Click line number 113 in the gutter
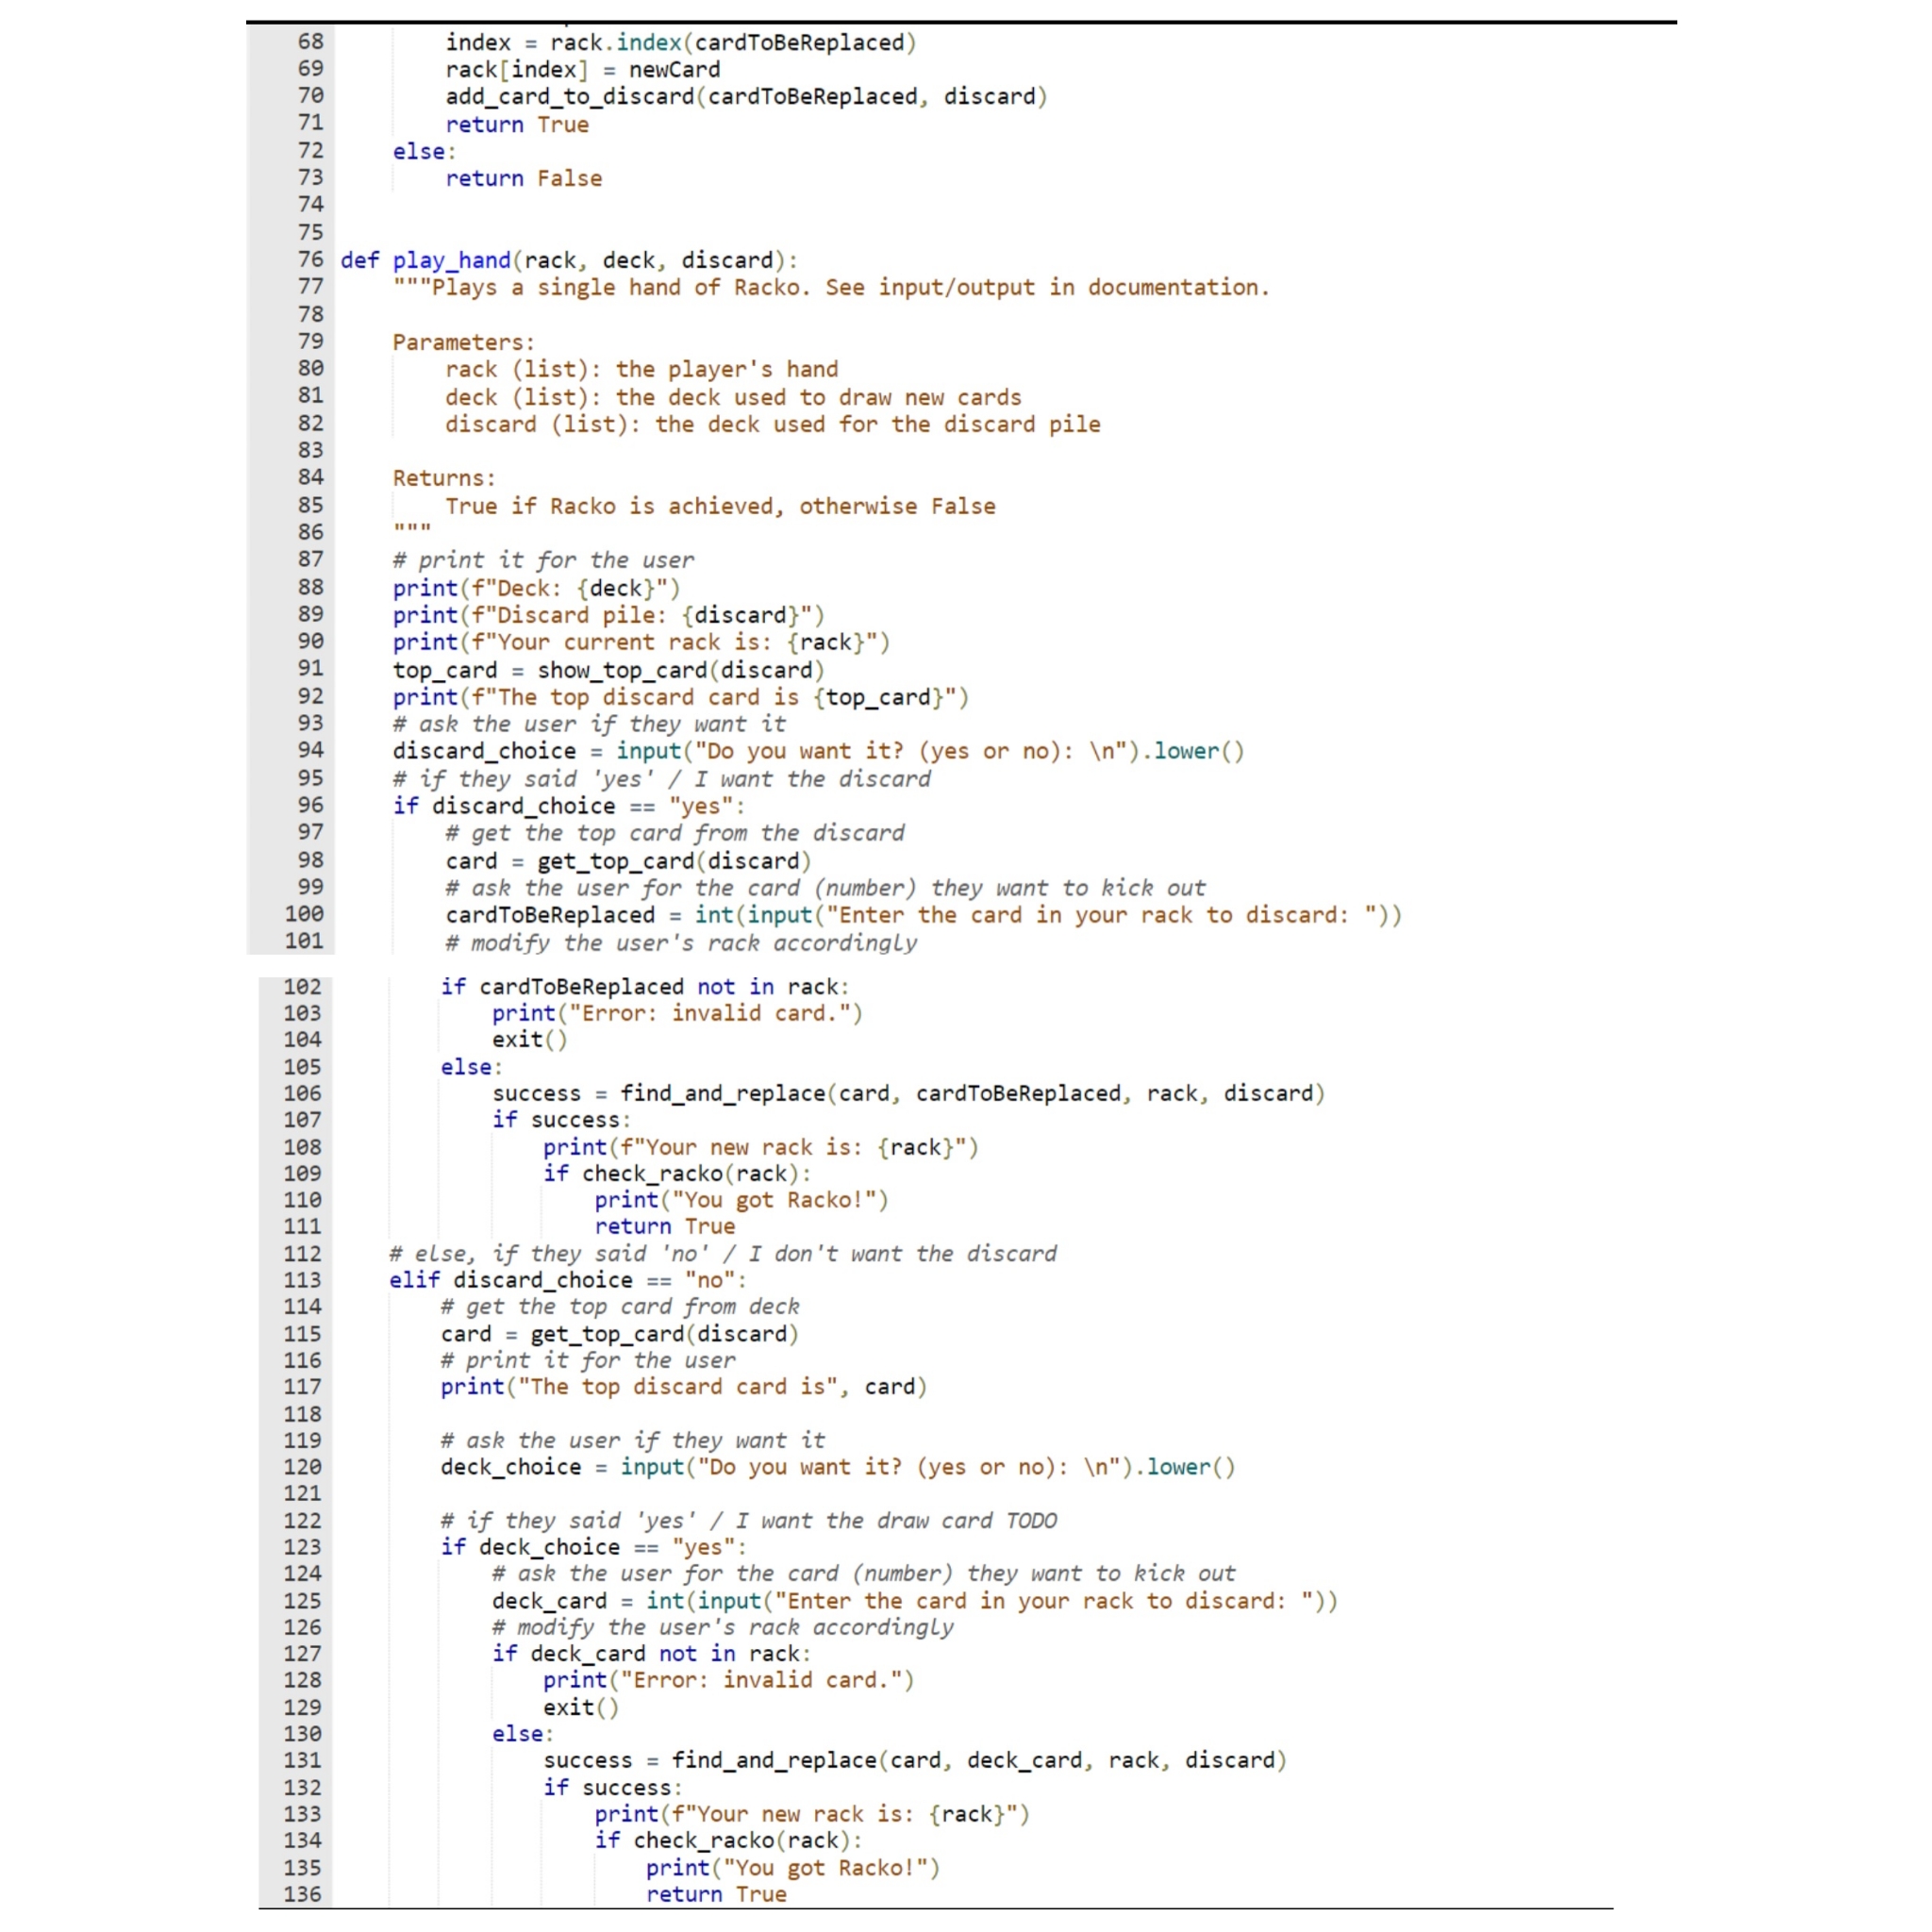The image size is (1932, 1932). pyautogui.click(x=302, y=1280)
